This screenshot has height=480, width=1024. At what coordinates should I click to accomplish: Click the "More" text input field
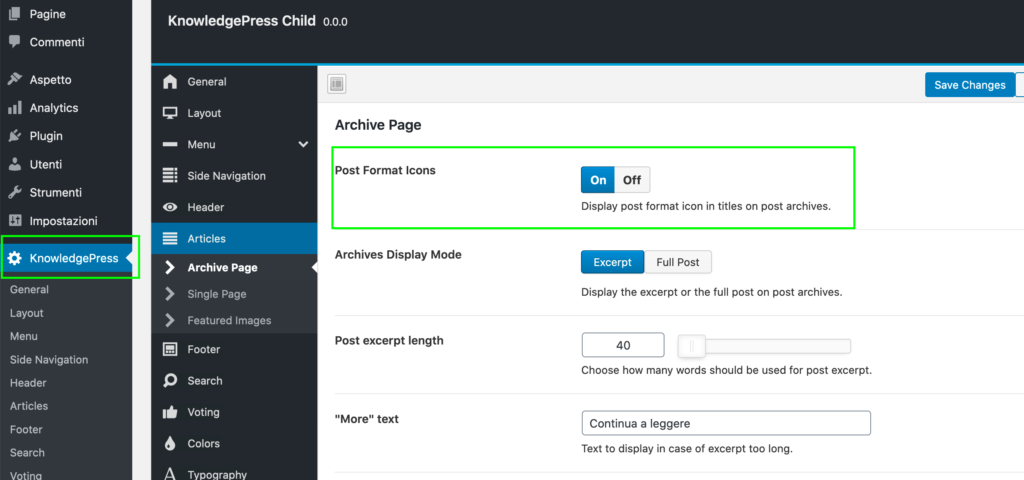point(725,423)
